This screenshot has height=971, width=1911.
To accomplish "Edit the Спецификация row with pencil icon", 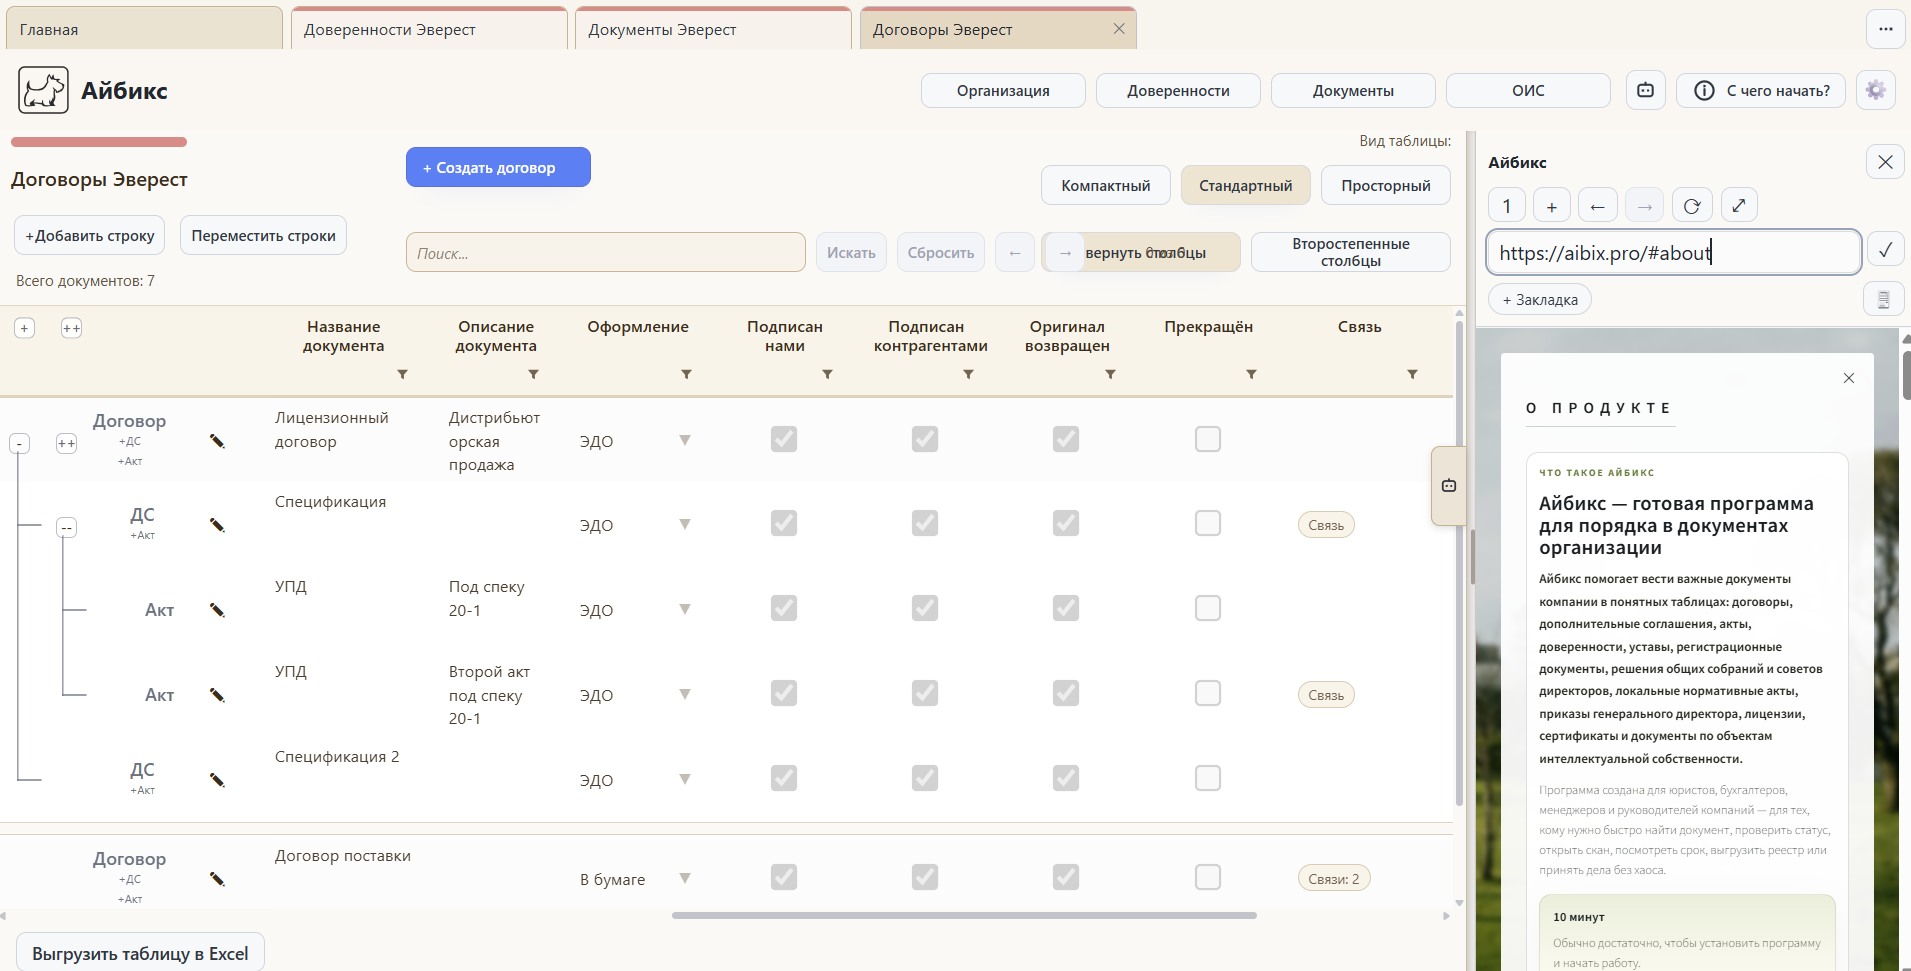I will (217, 525).
